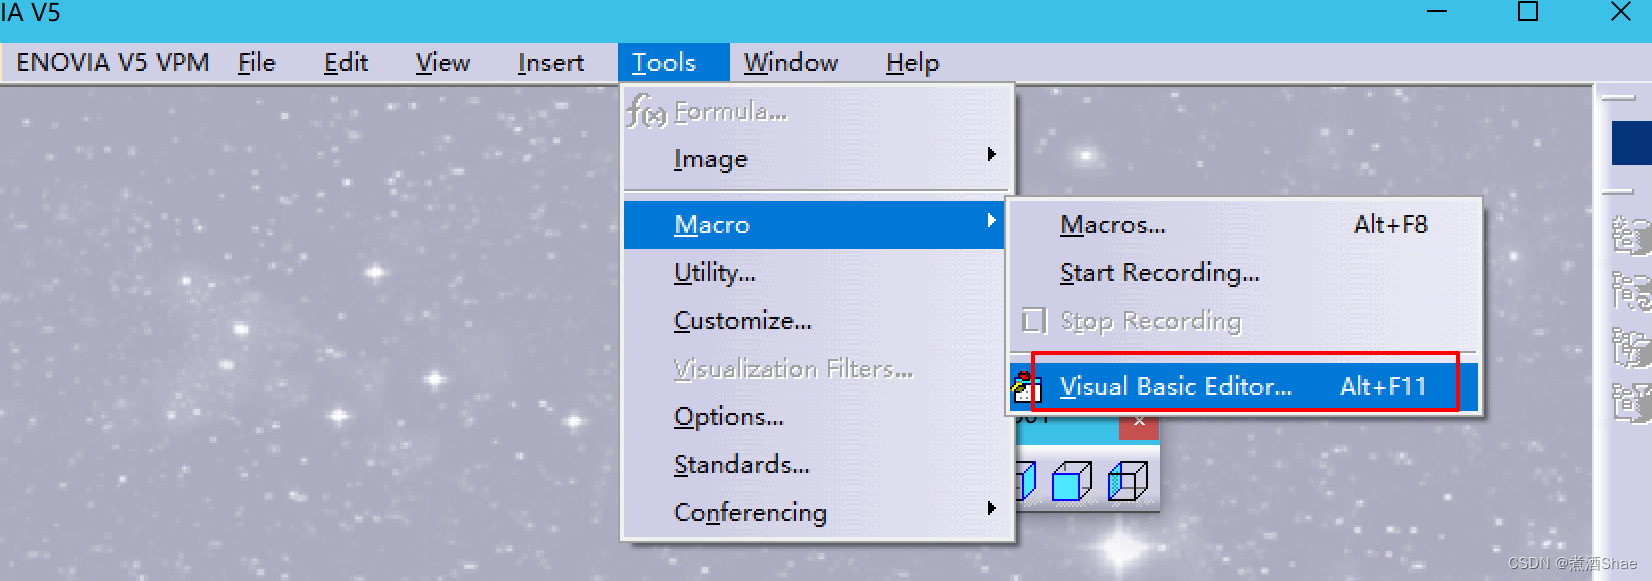
Task: Click the dark blue square in right toolbar
Action: tap(1631, 143)
